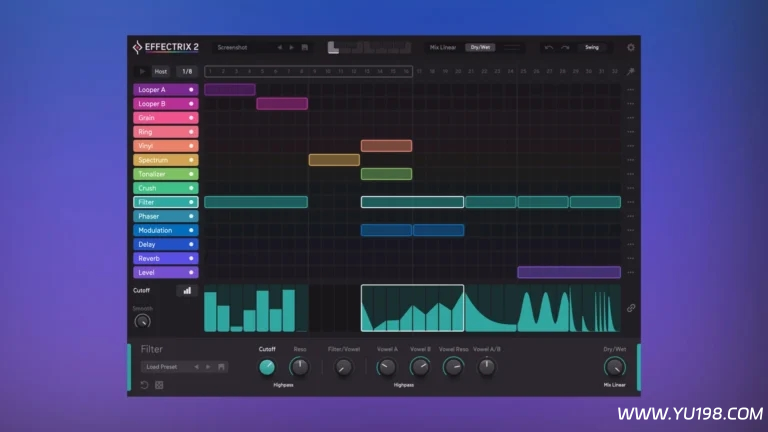Click the Vowel Reso knob
Viewport: 768px width, 432px height.
(453, 367)
